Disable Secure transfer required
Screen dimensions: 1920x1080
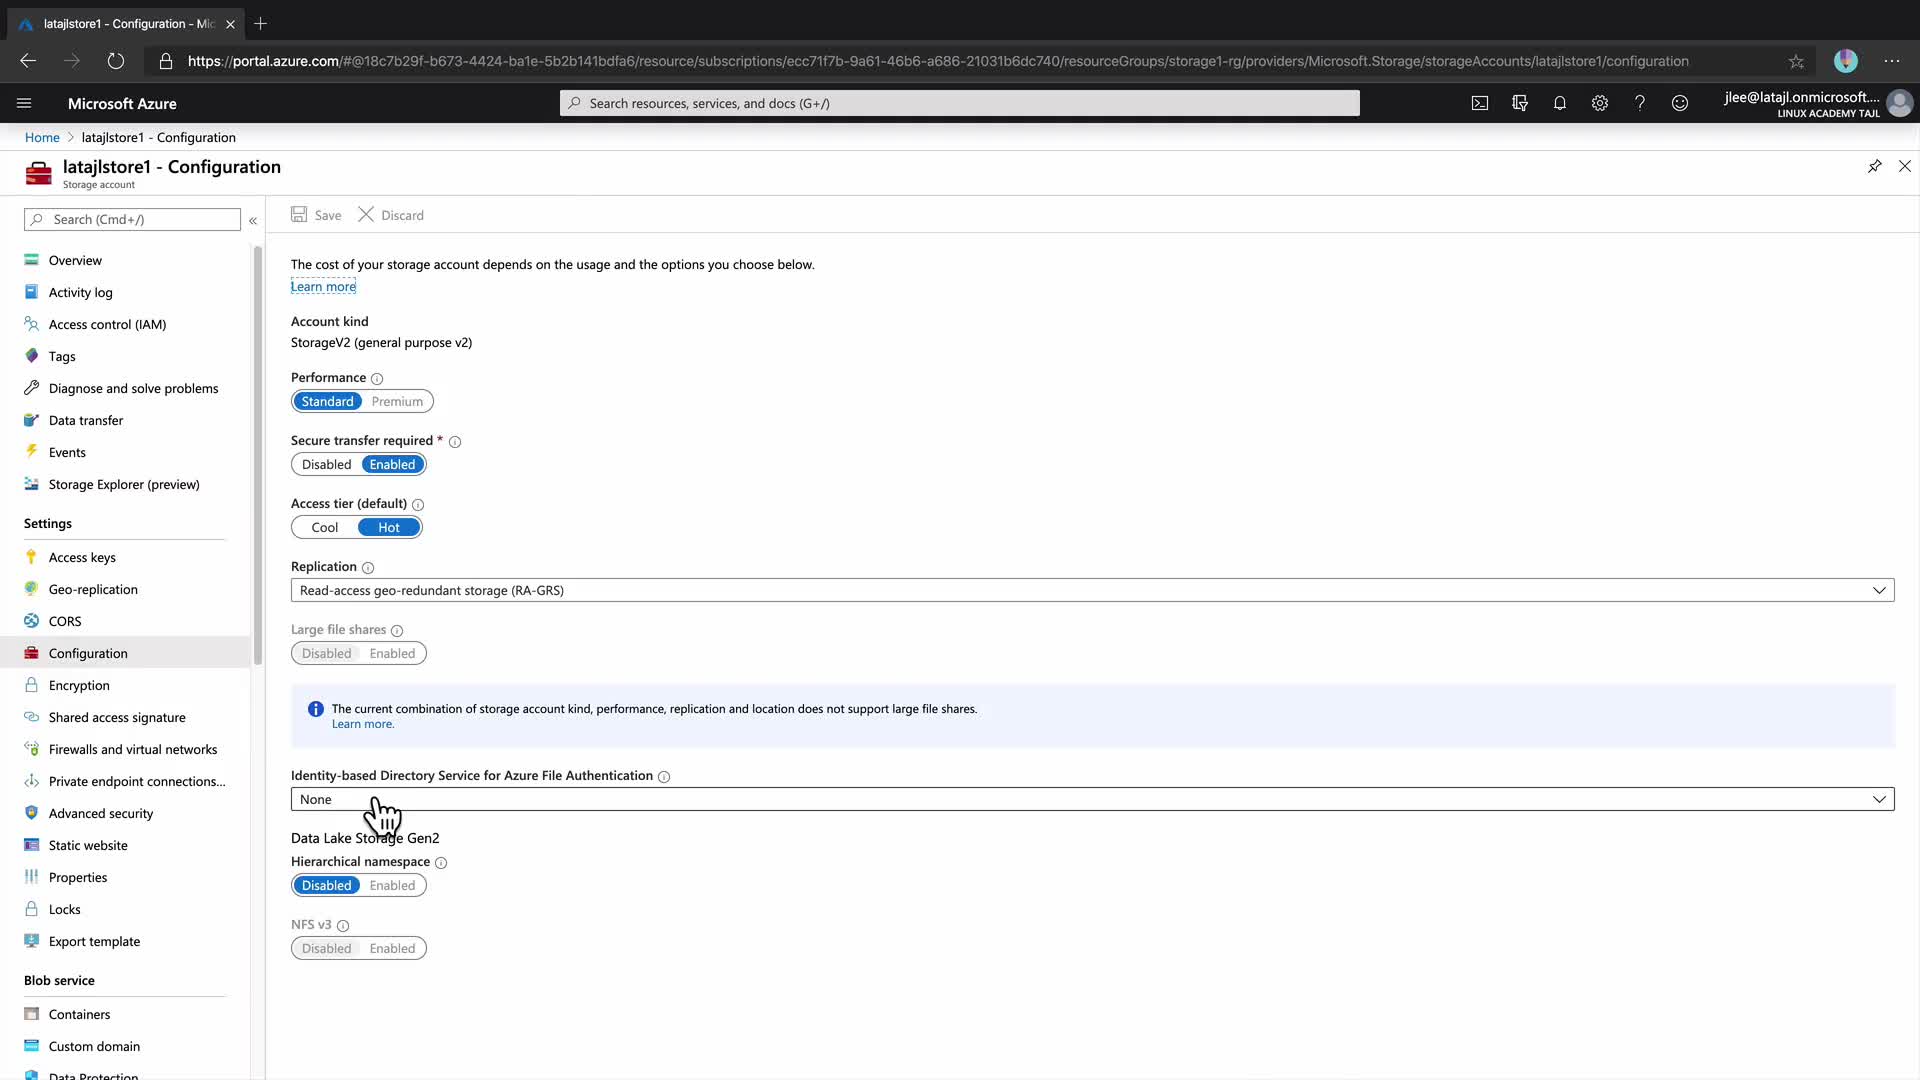pos(327,465)
